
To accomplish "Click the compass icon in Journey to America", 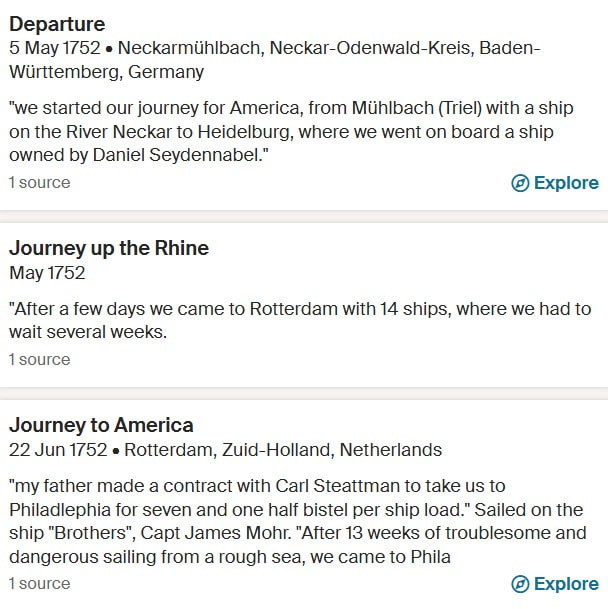I will pos(520,584).
